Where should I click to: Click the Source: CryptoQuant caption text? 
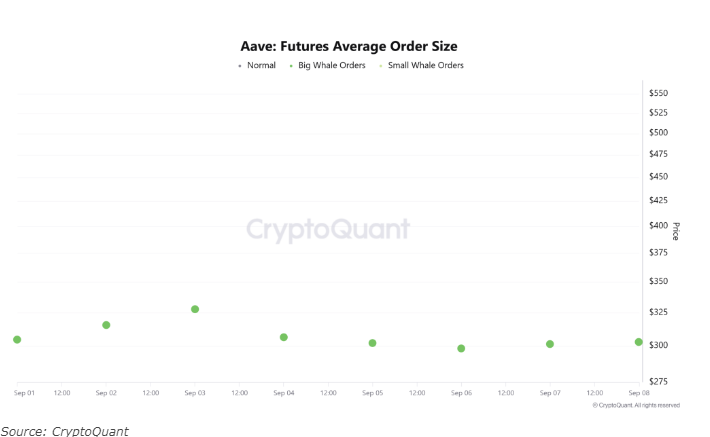(x=64, y=430)
